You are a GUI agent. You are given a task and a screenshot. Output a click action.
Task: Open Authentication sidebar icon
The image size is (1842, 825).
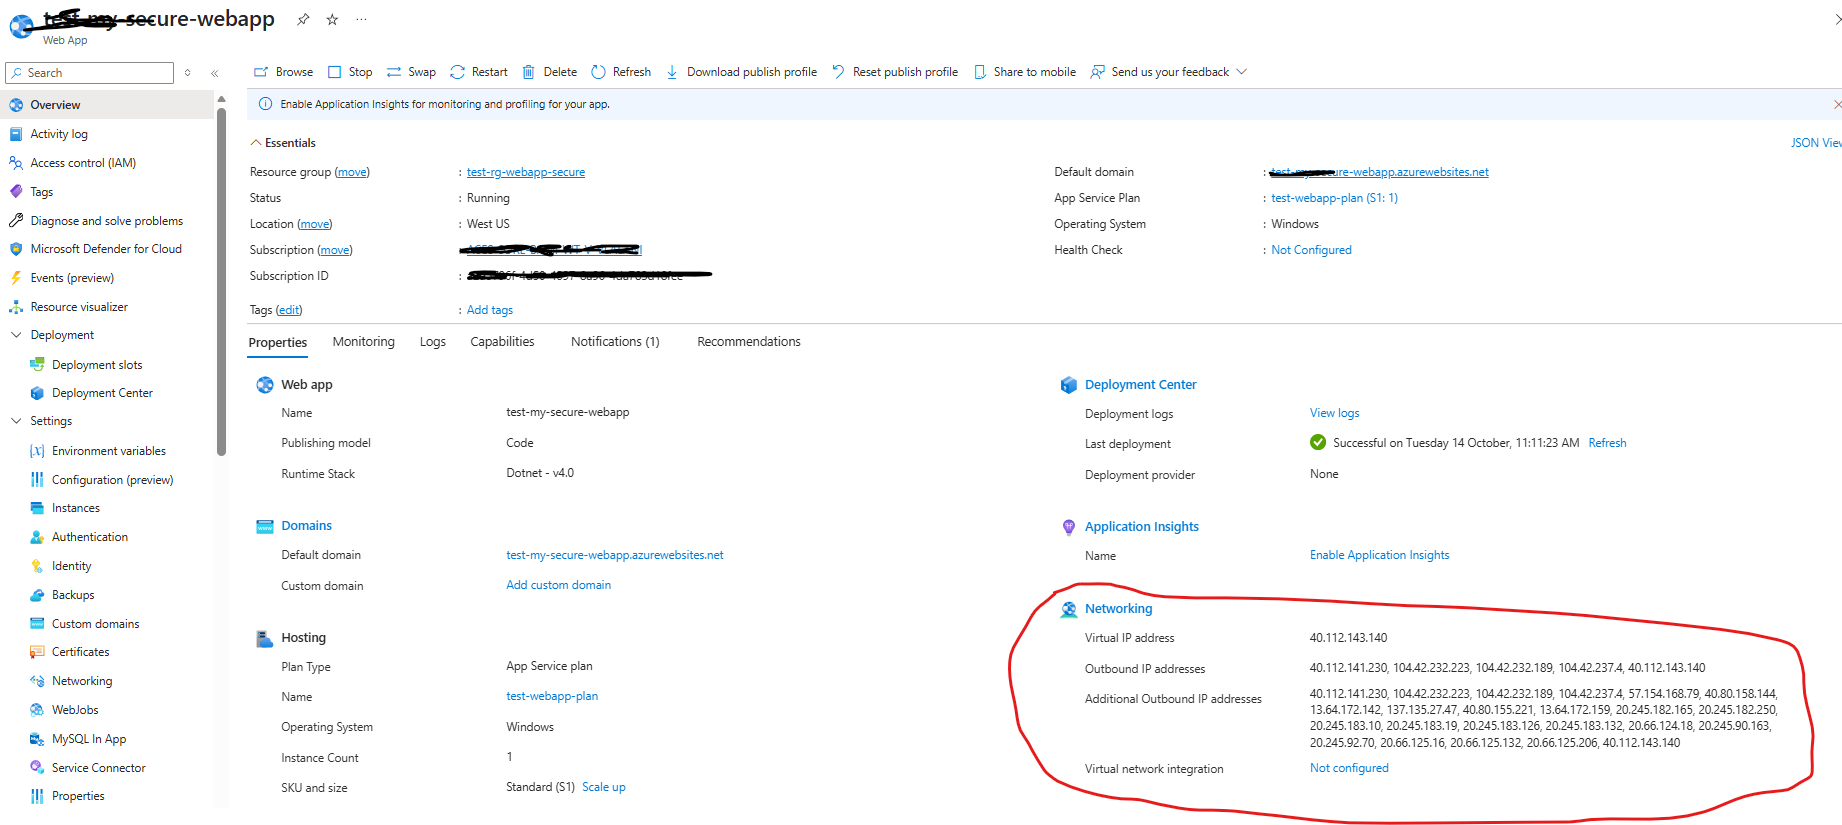37,537
